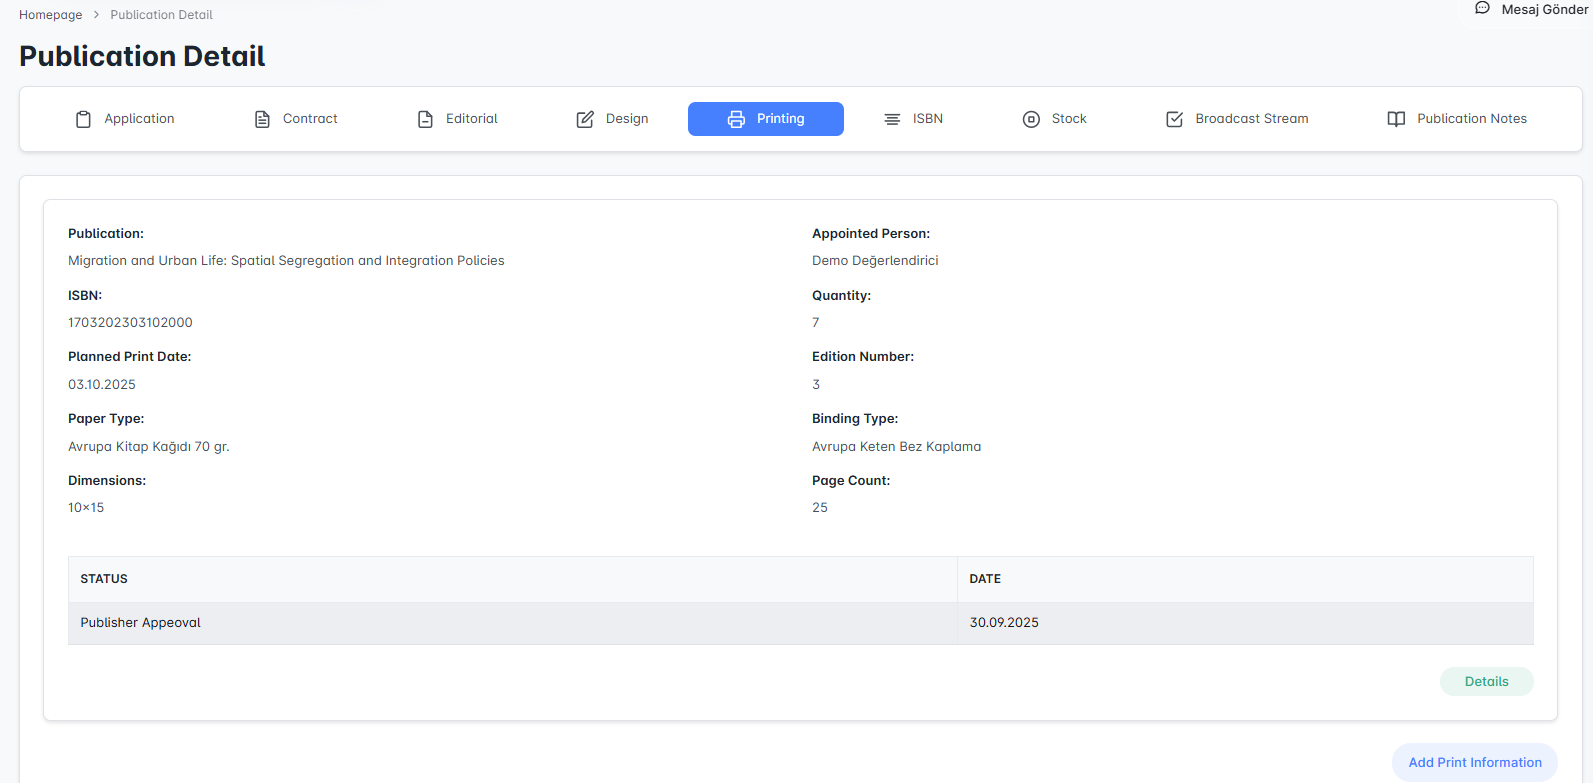Click the pencil icon beside Design

click(585, 119)
